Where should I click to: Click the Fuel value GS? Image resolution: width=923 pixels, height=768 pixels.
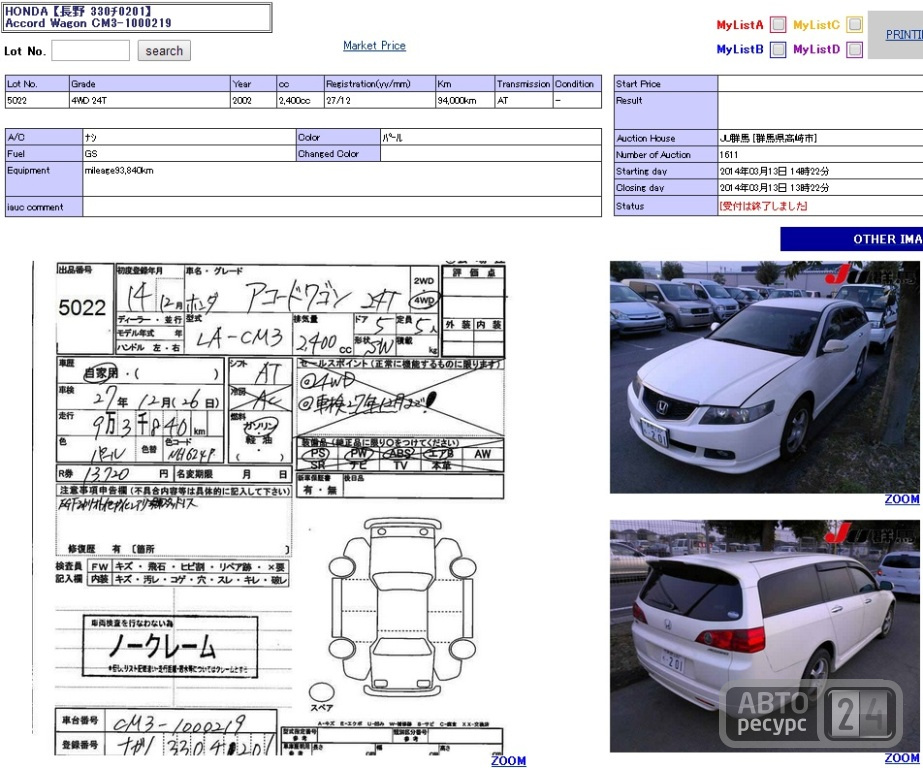(91, 154)
